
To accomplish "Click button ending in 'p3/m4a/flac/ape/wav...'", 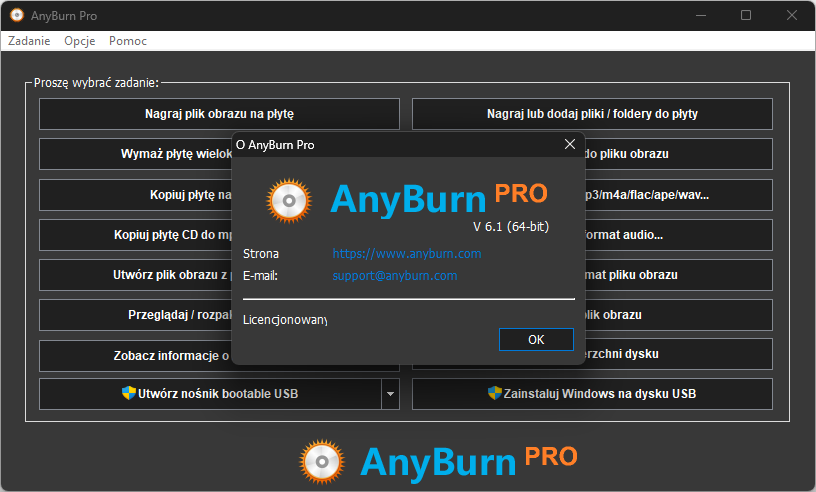I will point(679,195).
